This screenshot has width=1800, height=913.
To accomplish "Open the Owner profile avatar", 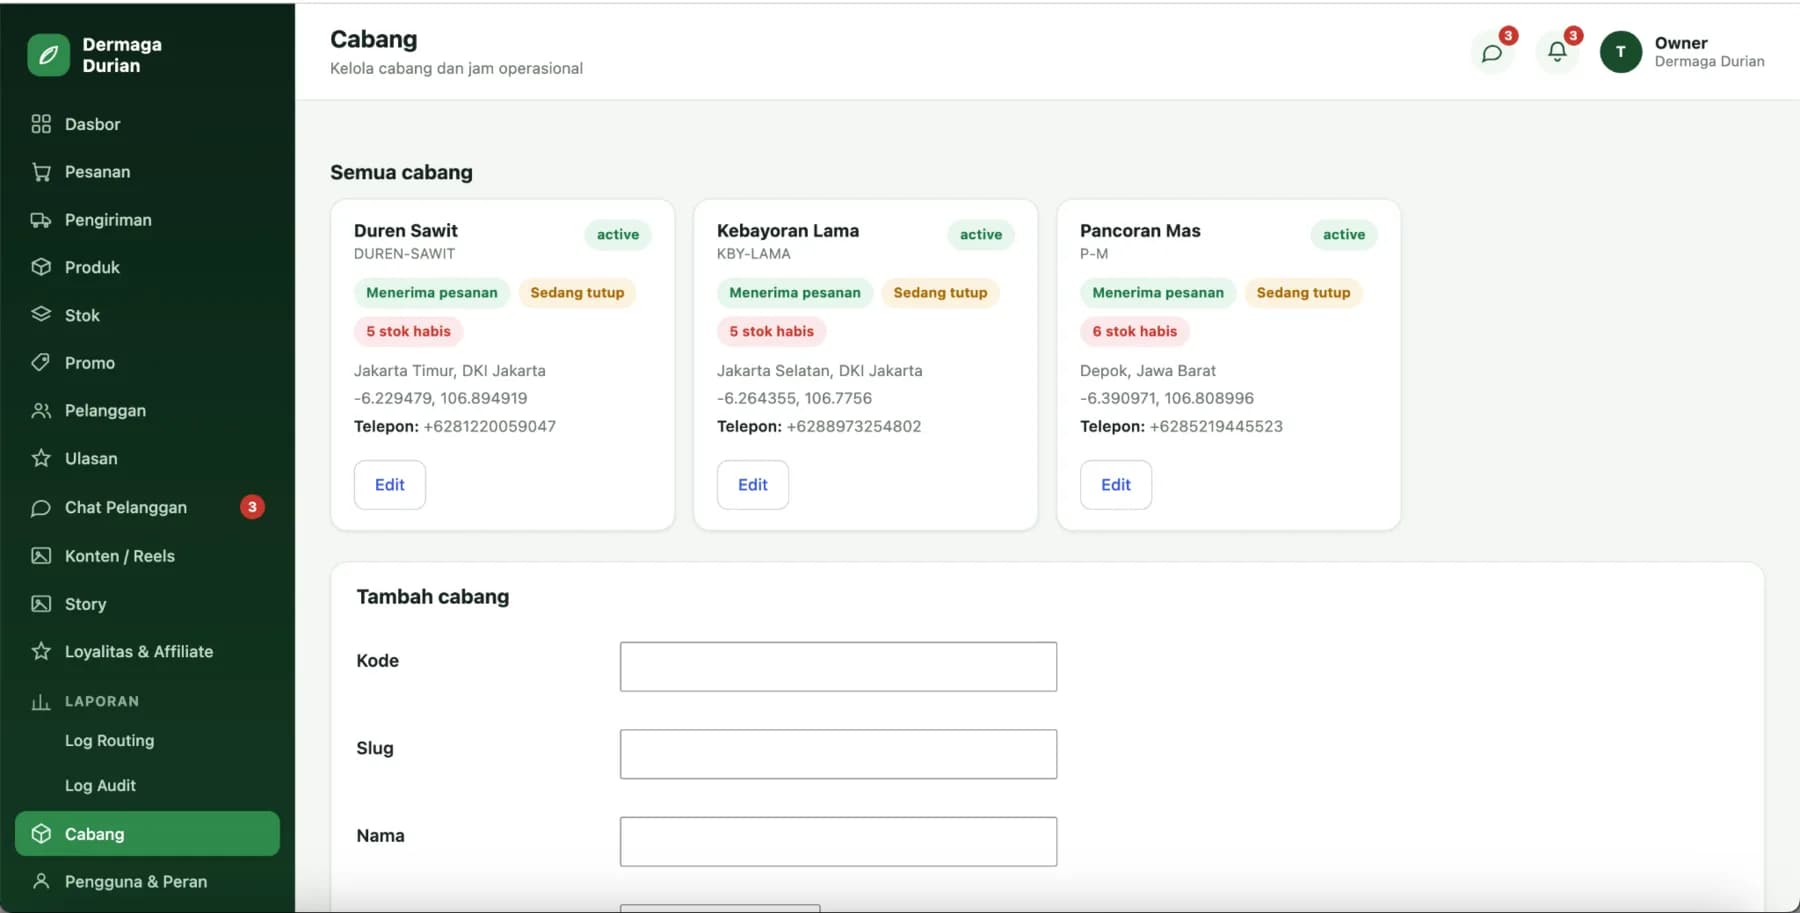I will 1621,52.
